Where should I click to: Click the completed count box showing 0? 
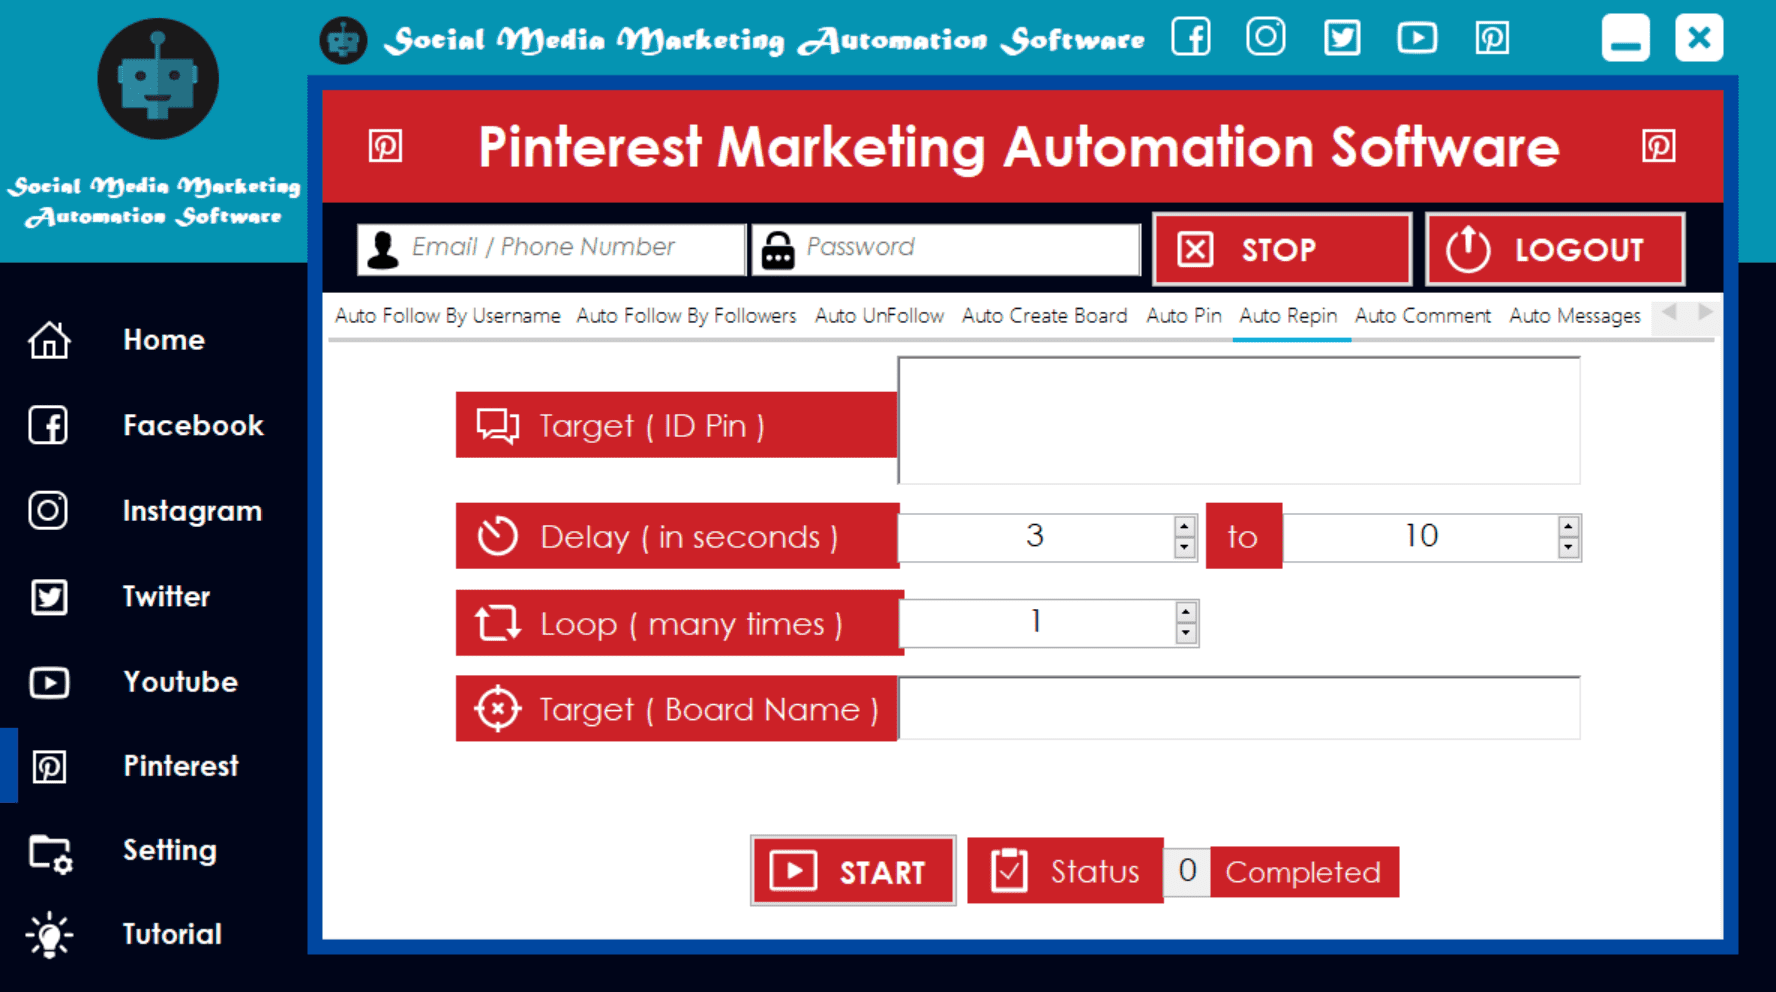1187,872
